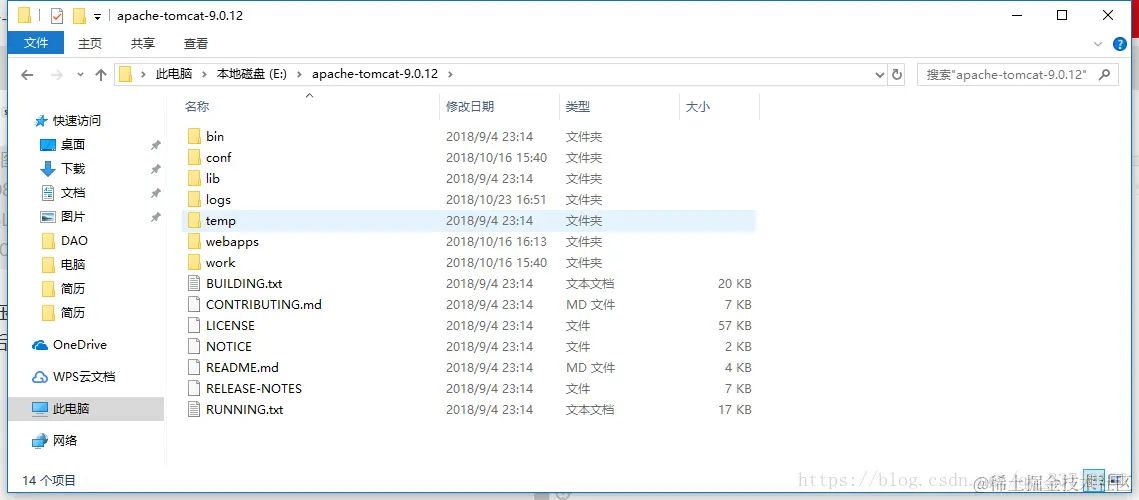Click the 57 KB size of LICENSE
This screenshot has height=500, width=1139.
pyautogui.click(x=735, y=326)
